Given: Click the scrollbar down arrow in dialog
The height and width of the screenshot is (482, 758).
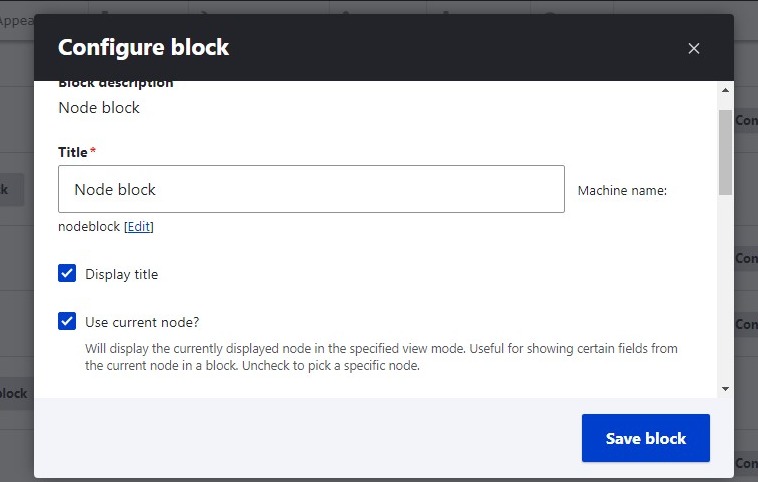Looking at the screenshot, I should (725, 388).
